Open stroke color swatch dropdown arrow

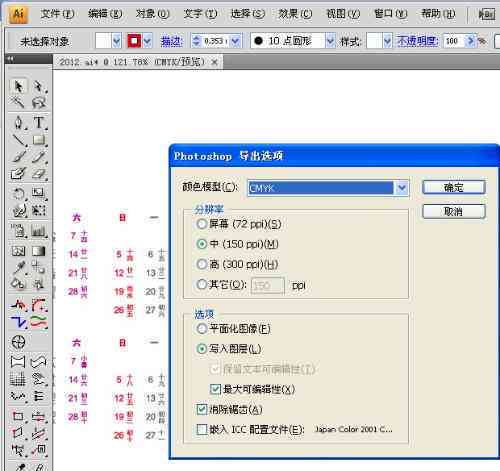pyautogui.click(x=147, y=41)
